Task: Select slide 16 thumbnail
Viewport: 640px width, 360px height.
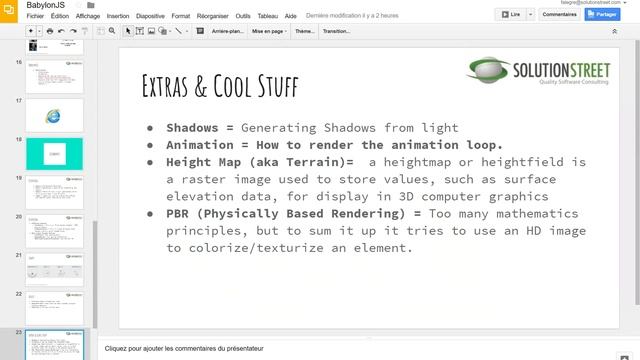Action: click(x=55, y=77)
